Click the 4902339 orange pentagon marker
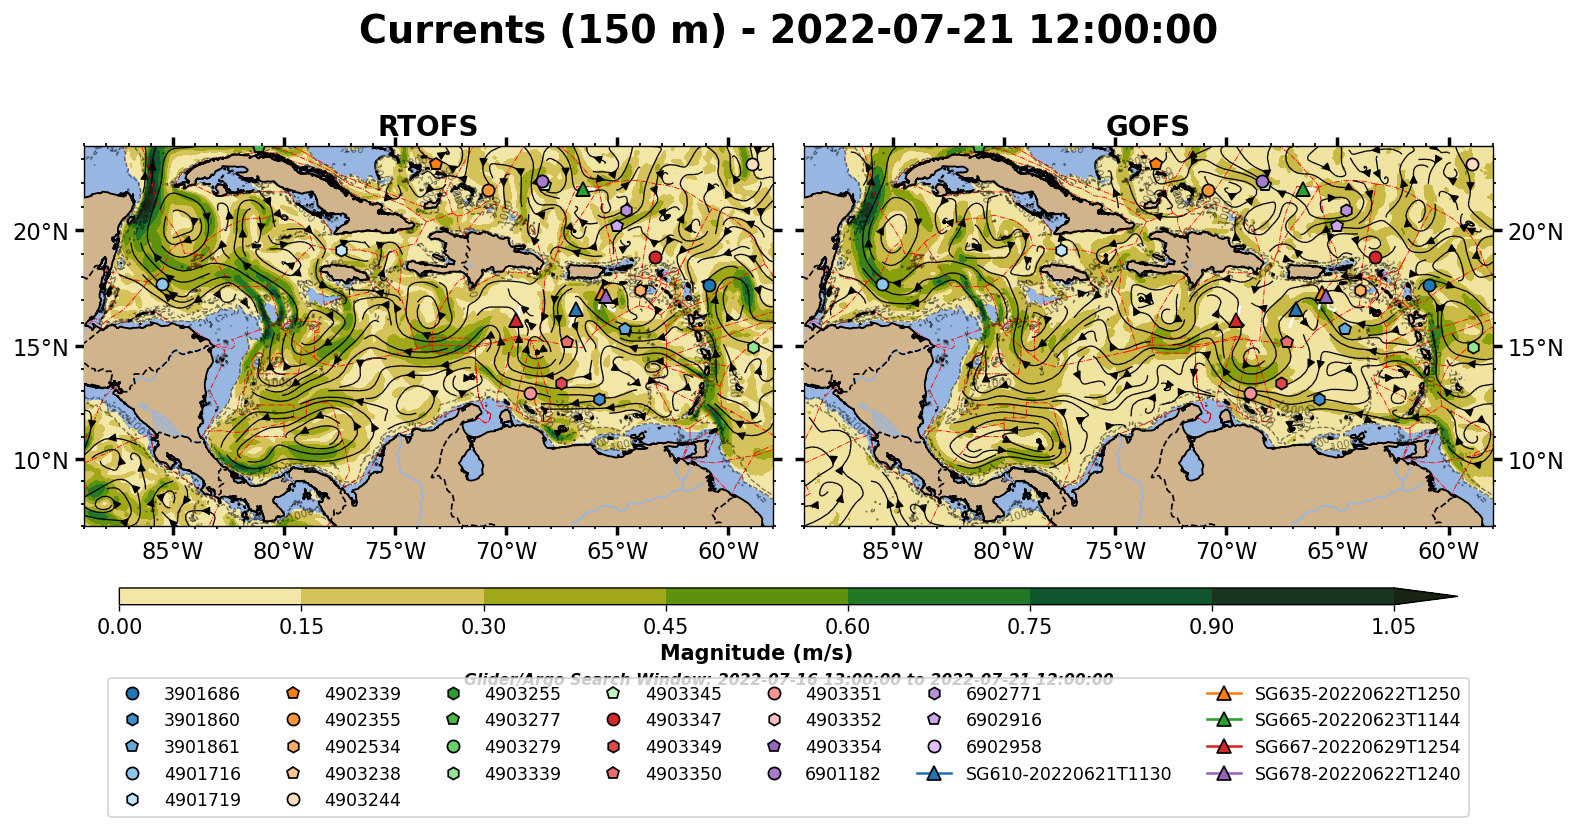Image resolution: width=1577 pixels, height=829 pixels. (293, 693)
